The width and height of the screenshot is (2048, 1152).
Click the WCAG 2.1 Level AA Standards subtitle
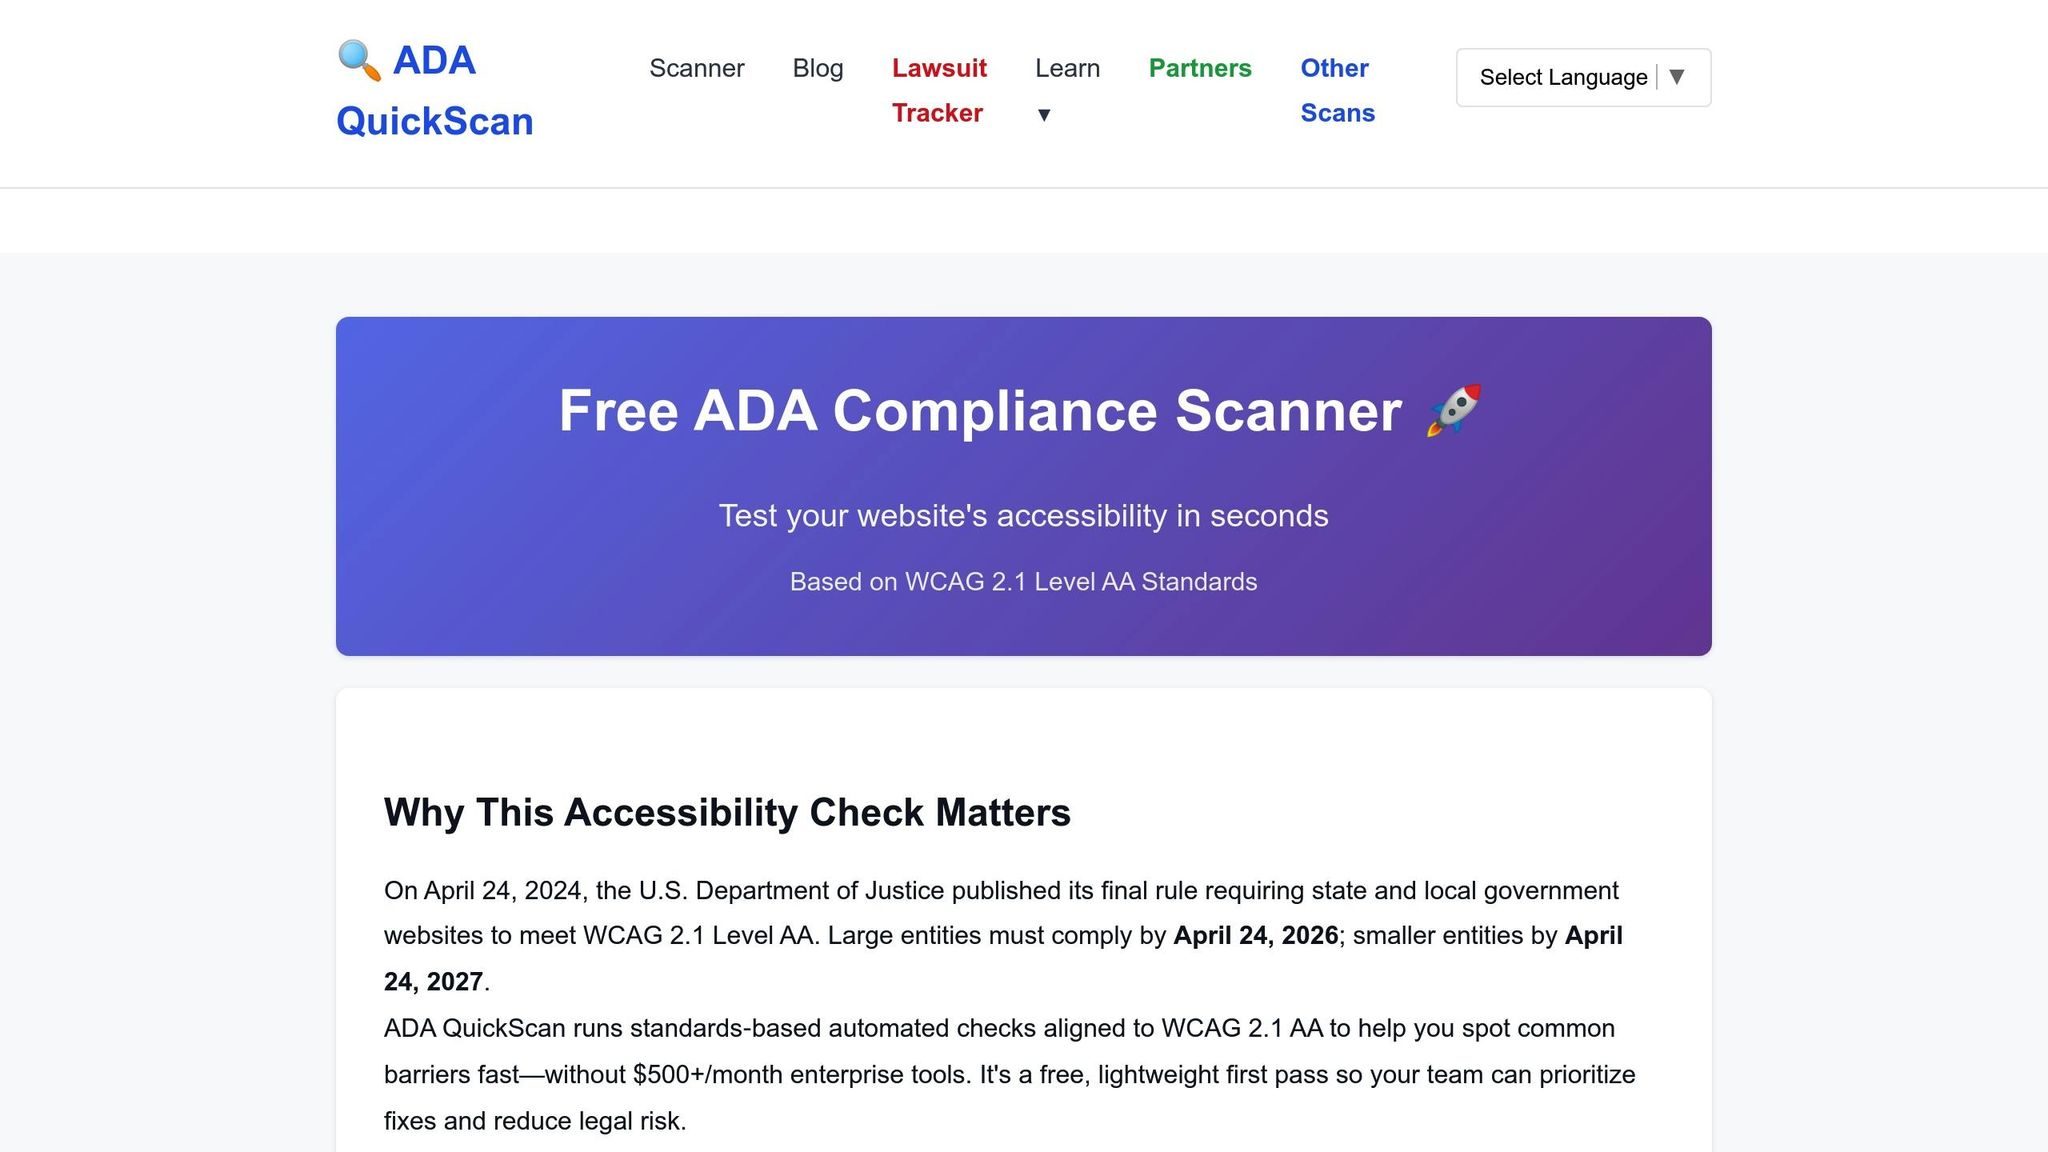(1023, 581)
